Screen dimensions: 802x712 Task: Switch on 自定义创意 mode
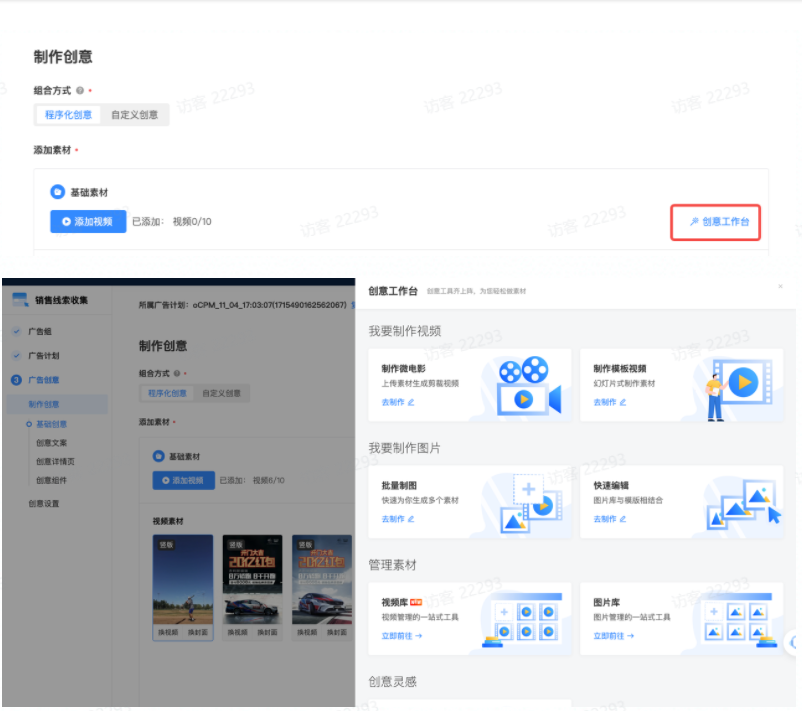pyautogui.click(x=135, y=114)
